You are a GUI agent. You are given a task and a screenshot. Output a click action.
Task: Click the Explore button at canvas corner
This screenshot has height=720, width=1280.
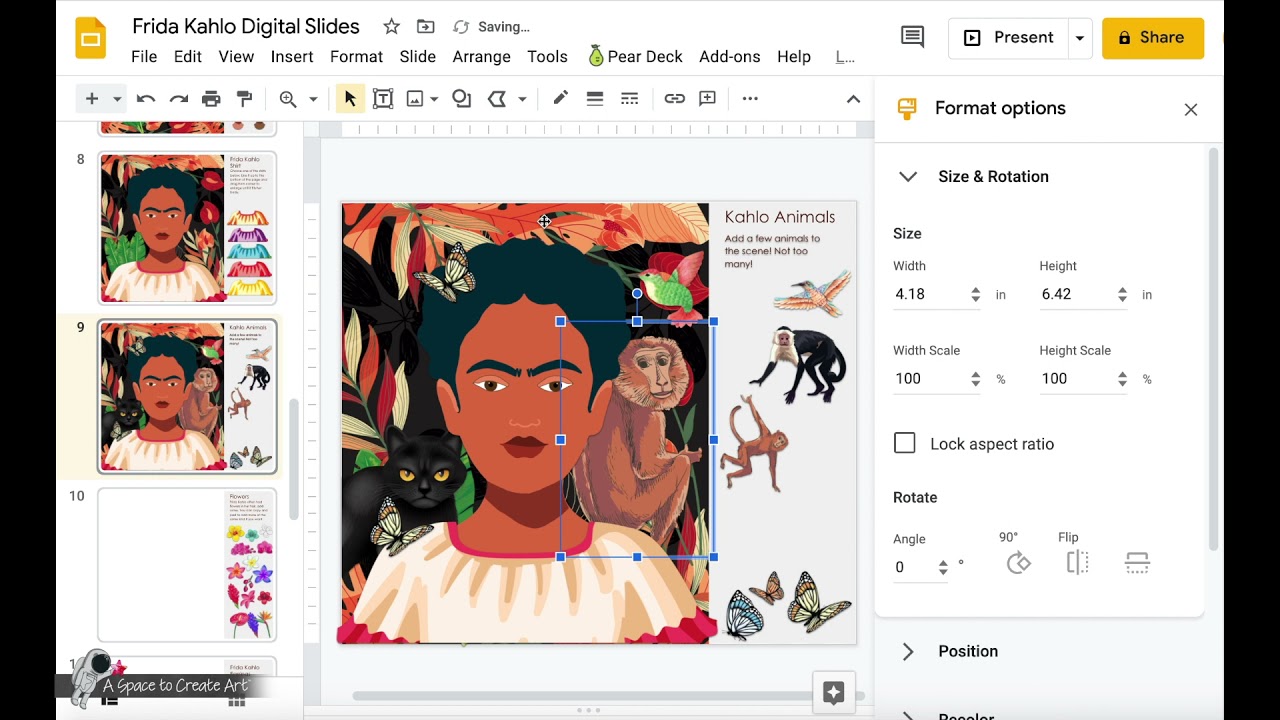[833, 692]
